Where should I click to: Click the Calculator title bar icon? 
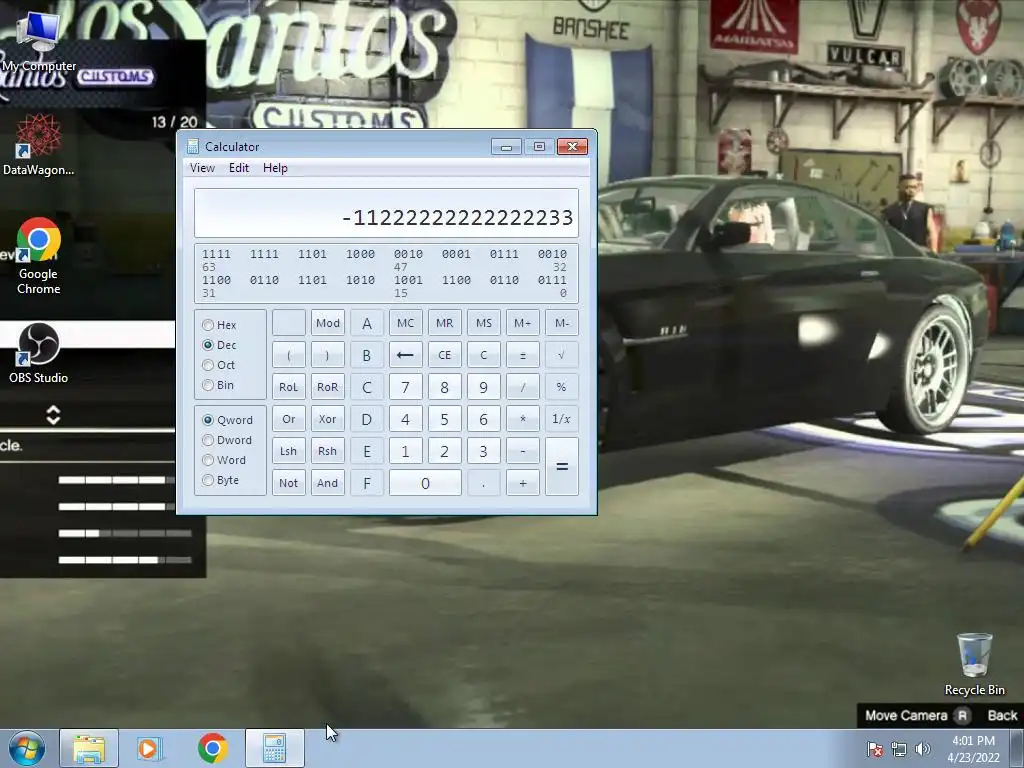[x=192, y=146]
